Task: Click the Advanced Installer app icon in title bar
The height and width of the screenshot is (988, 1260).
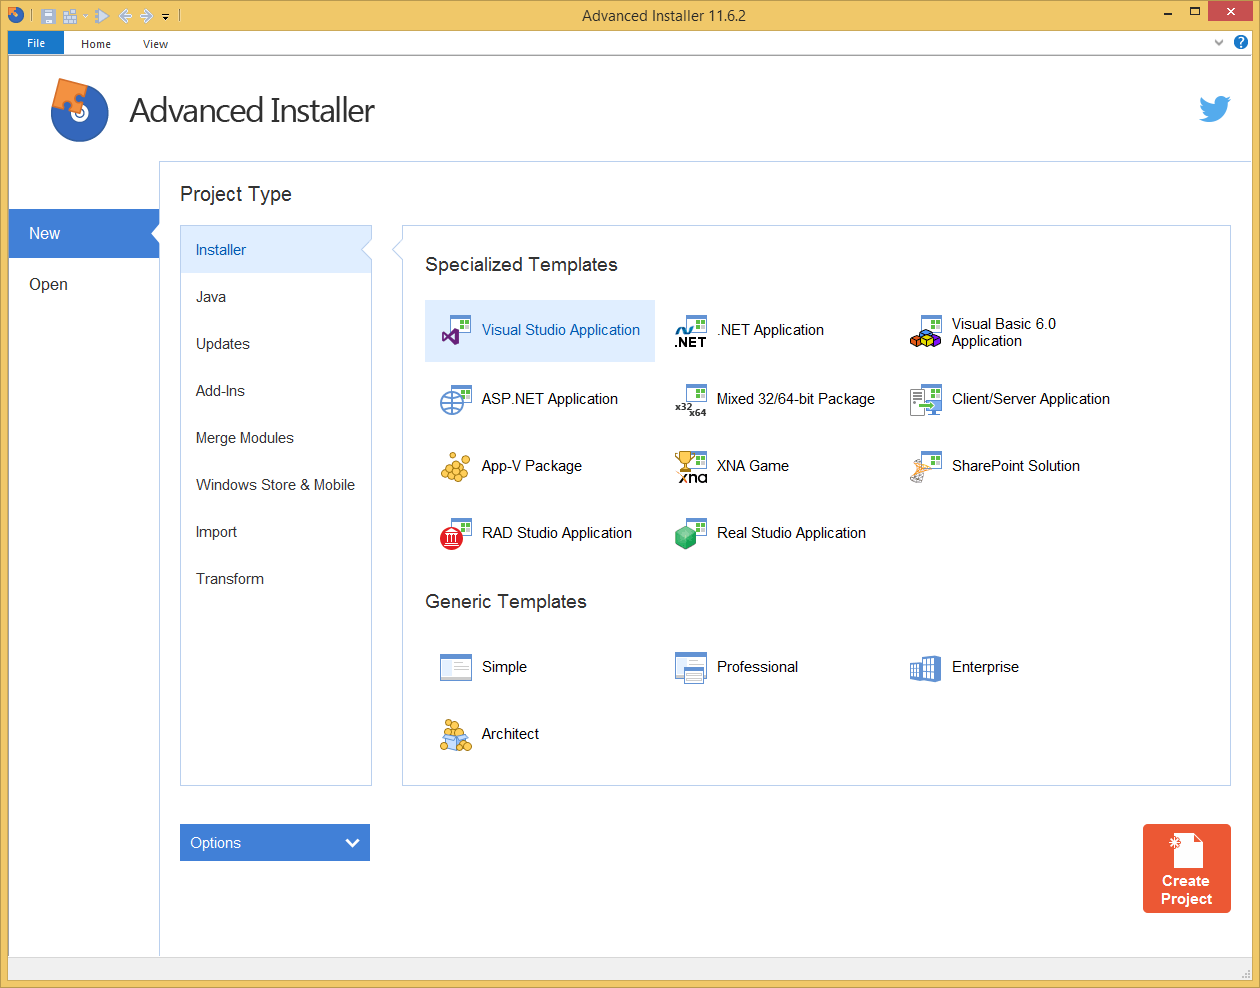Action: (x=16, y=15)
